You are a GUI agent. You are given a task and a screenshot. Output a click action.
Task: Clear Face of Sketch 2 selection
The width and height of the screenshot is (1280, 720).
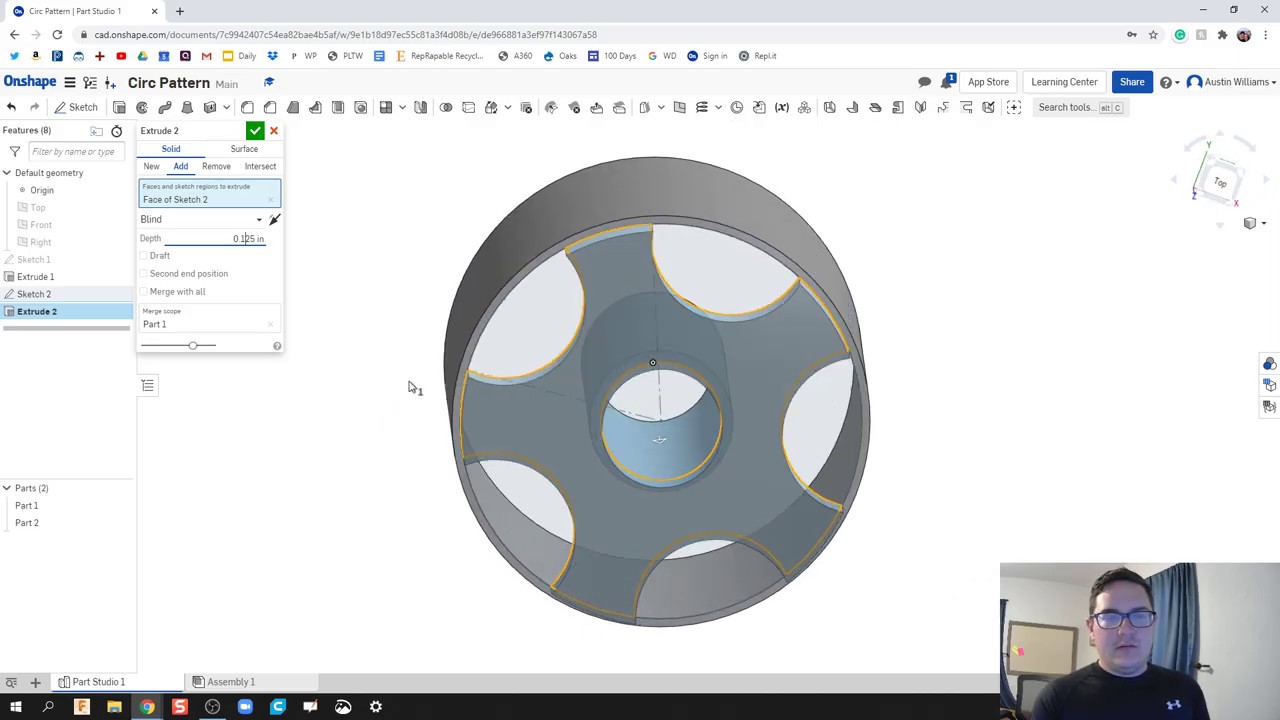coord(271,200)
